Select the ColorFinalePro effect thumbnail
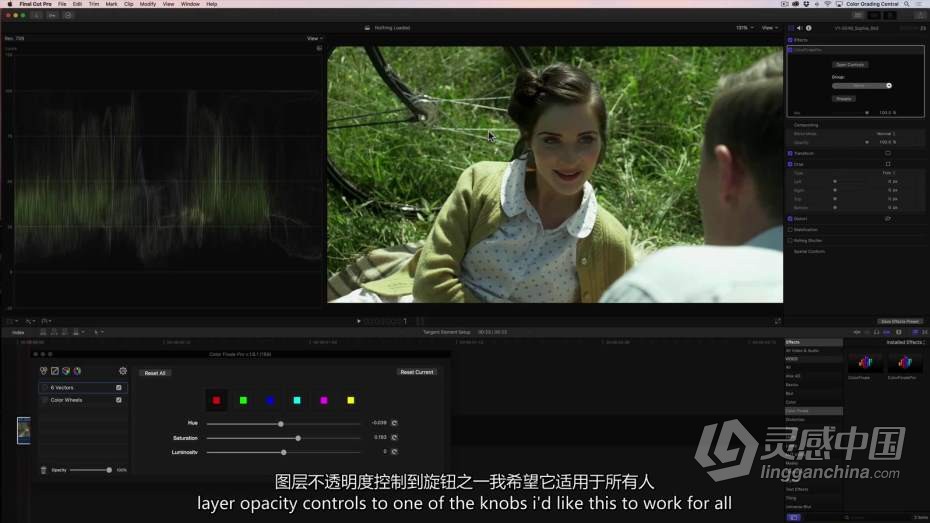The image size is (930, 523). (x=905, y=362)
